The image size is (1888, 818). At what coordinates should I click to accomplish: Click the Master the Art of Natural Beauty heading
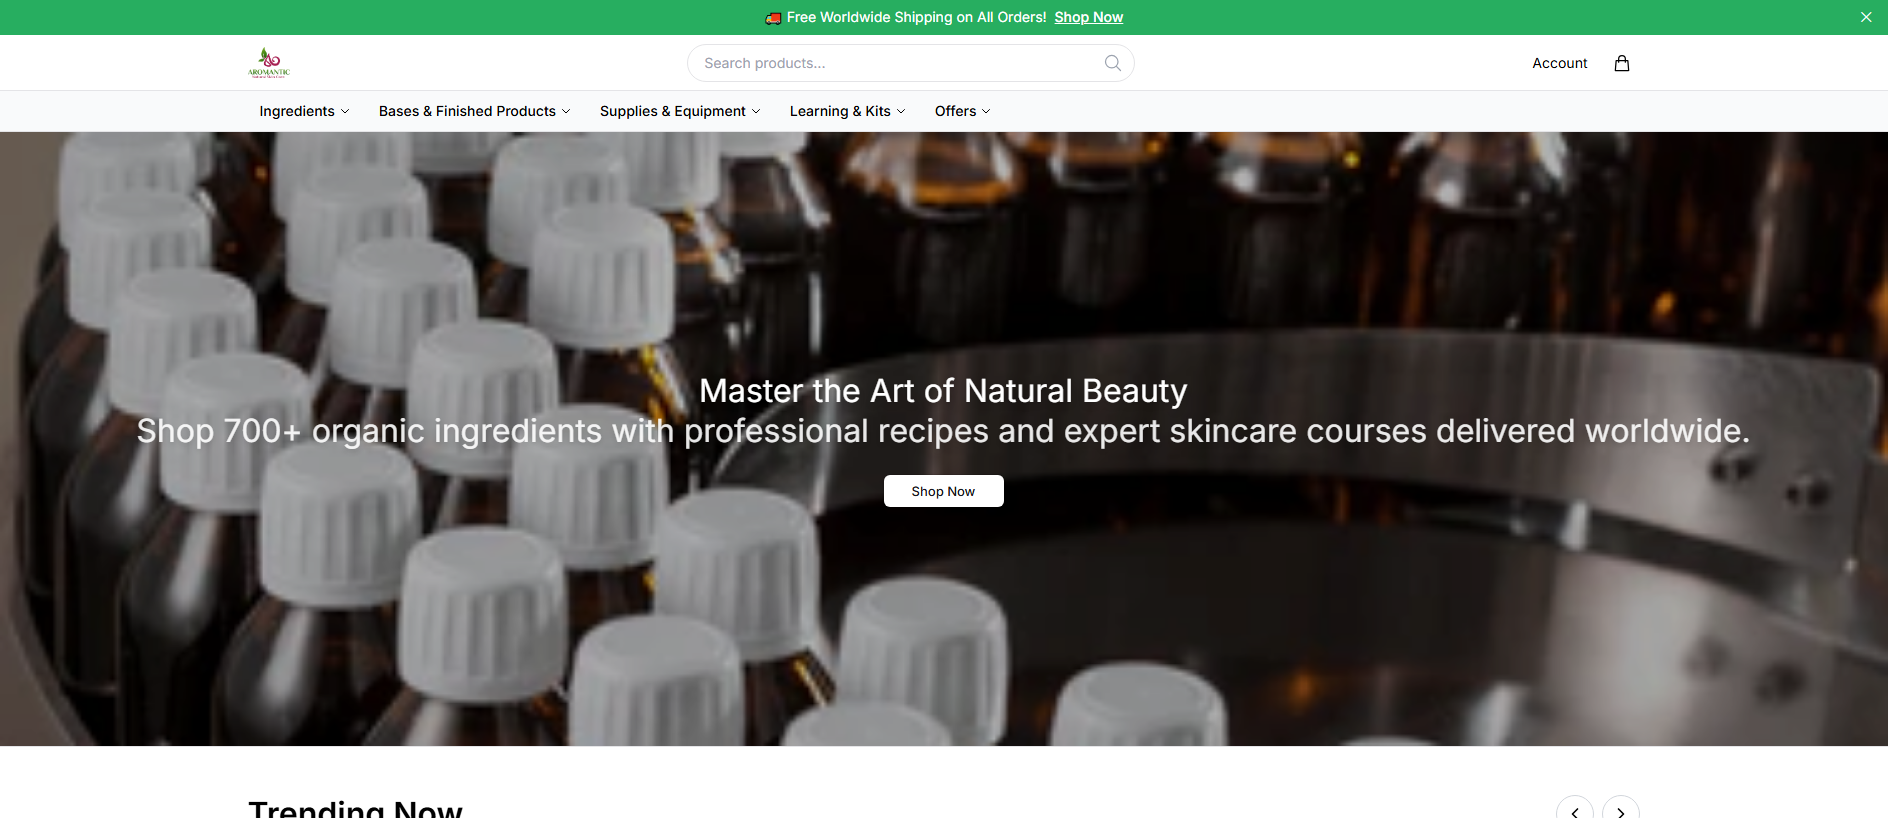click(943, 390)
